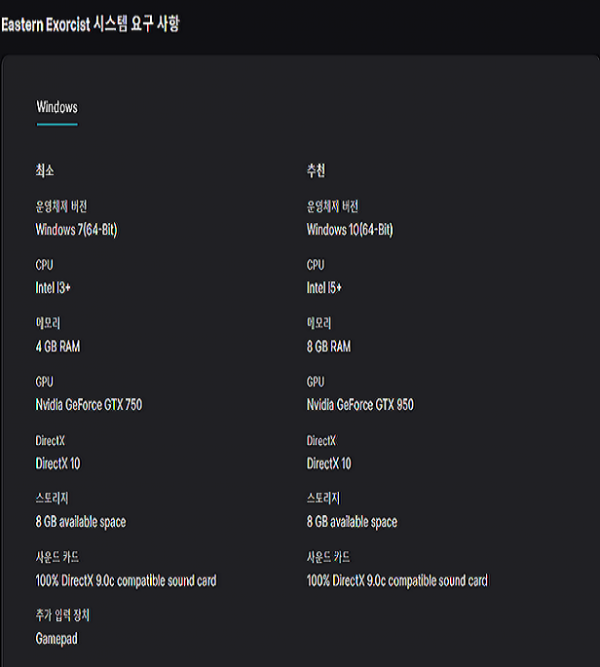Click the Eastern Exorcist 시스템 요구 사항 heading
This screenshot has height=667, width=600.
[x=90, y=24]
